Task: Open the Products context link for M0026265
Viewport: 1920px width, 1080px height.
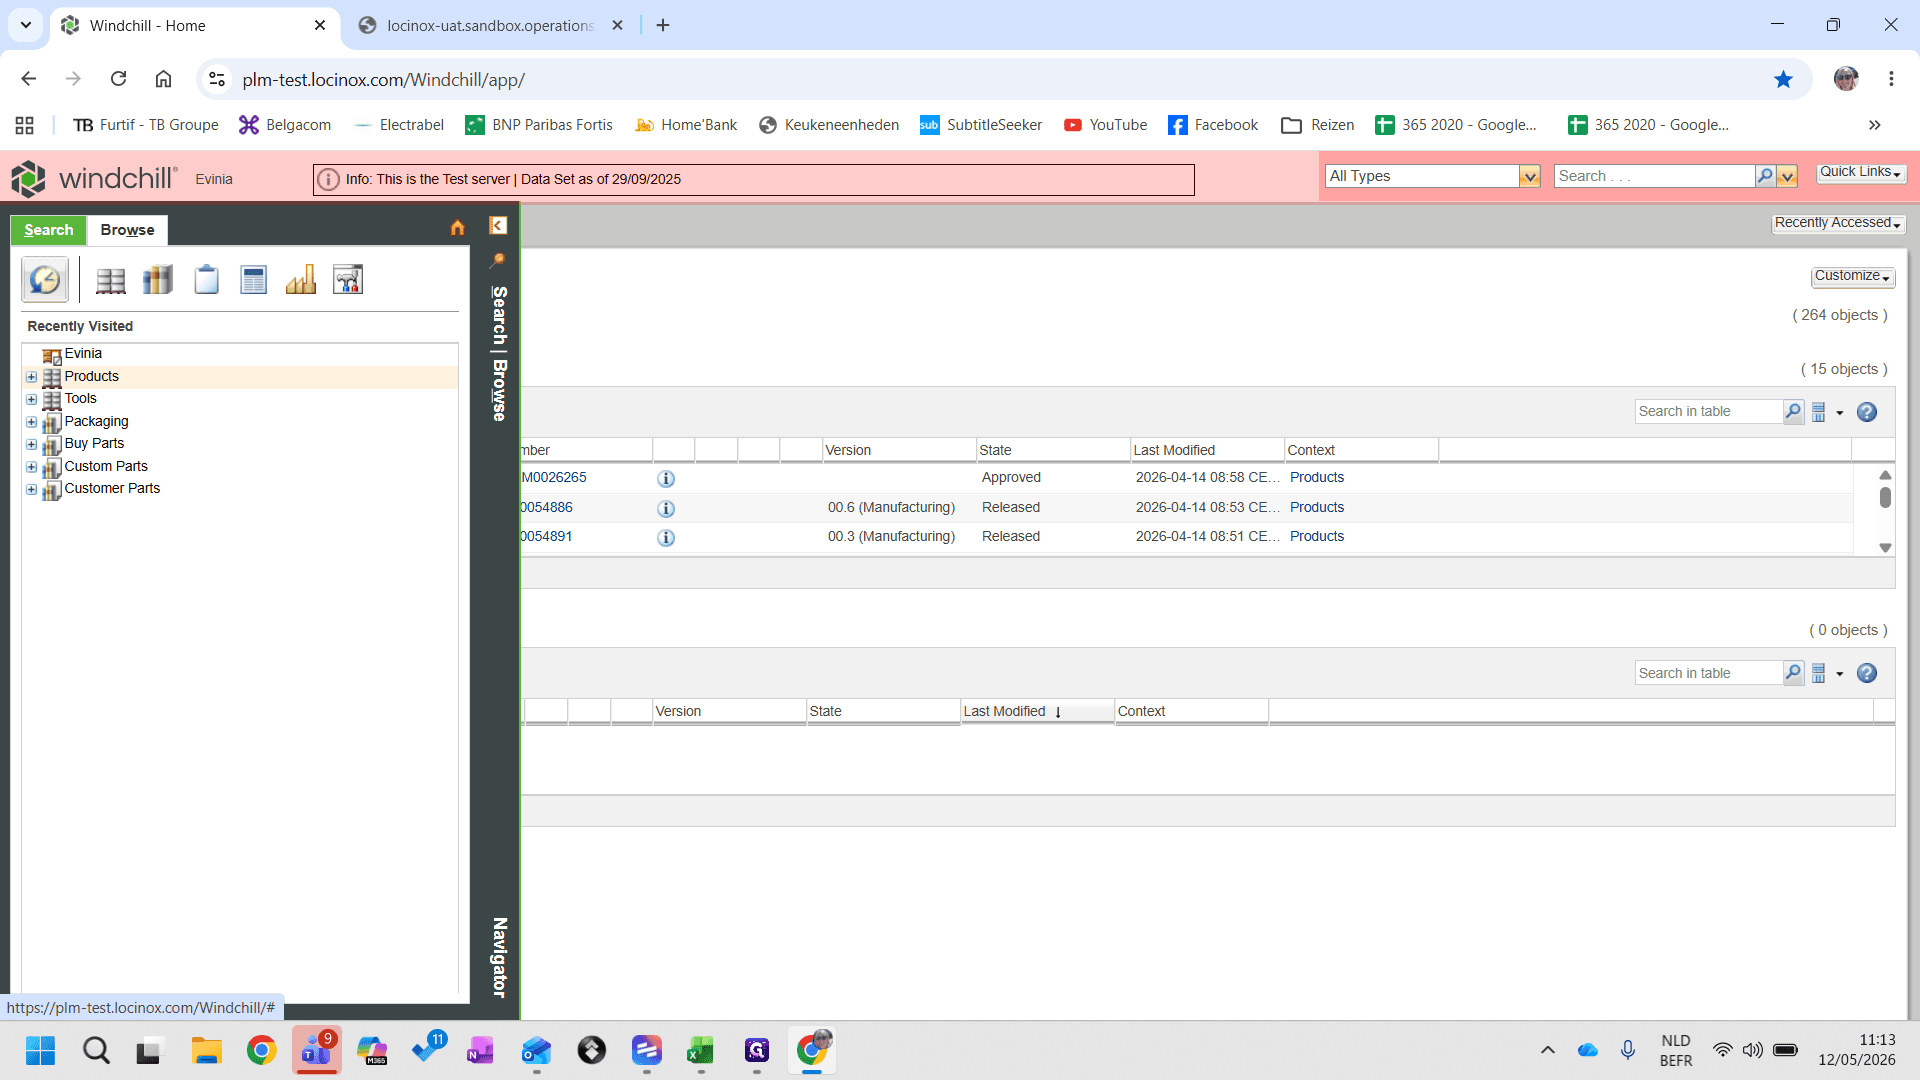Action: pos(1317,478)
